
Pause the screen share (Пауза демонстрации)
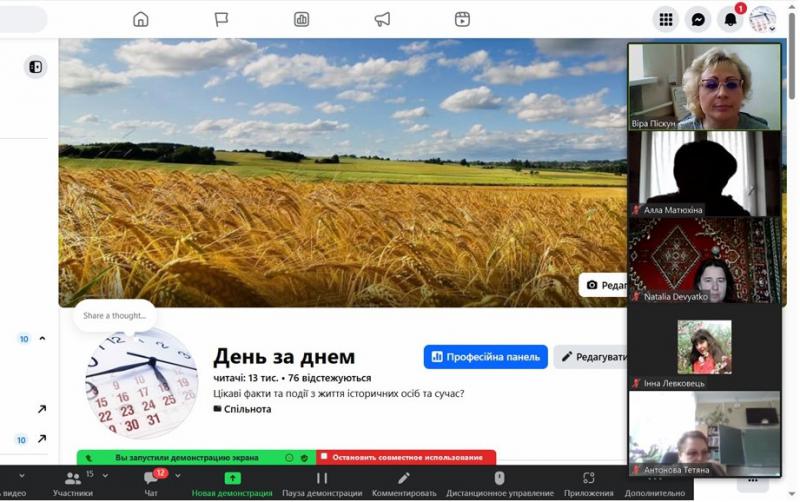(x=322, y=483)
